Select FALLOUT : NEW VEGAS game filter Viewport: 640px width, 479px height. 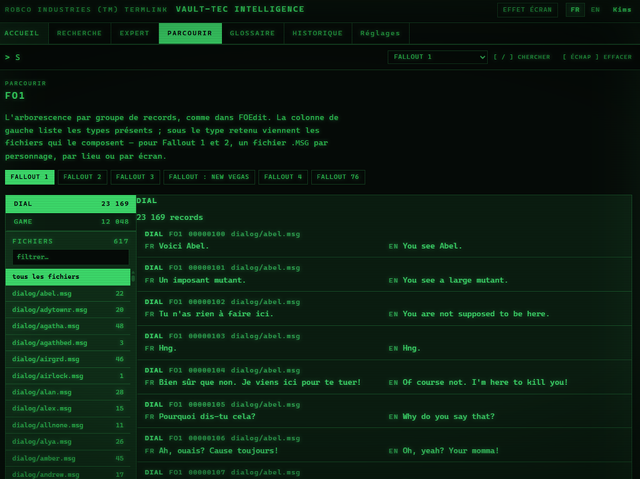(209, 177)
